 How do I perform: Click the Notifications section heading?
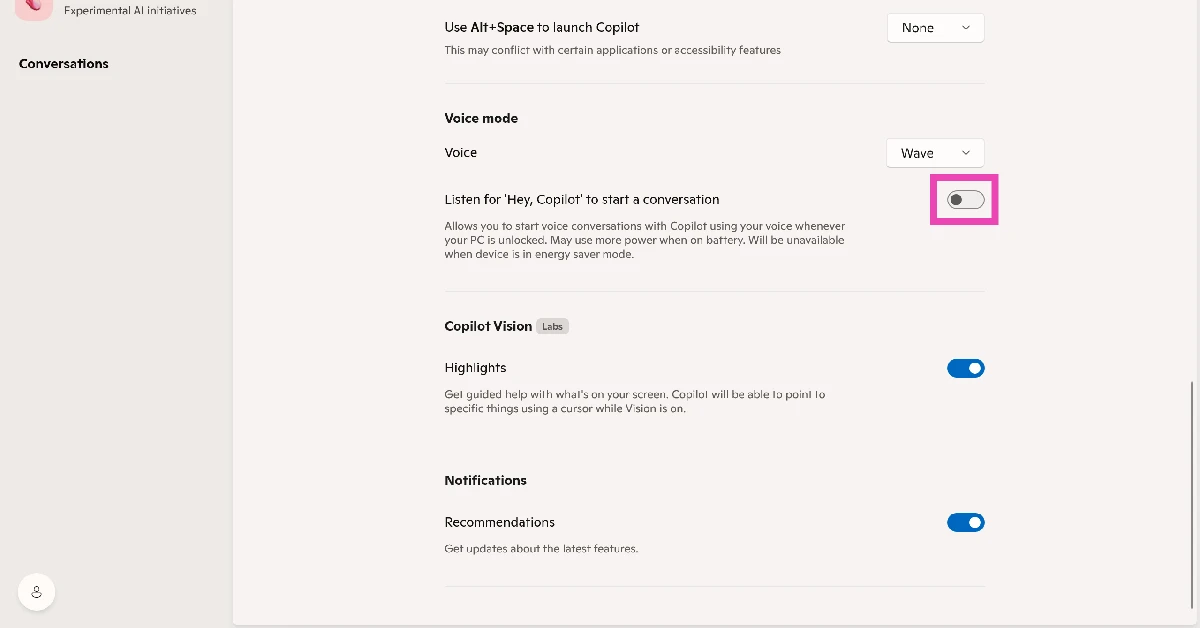coord(486,480)
